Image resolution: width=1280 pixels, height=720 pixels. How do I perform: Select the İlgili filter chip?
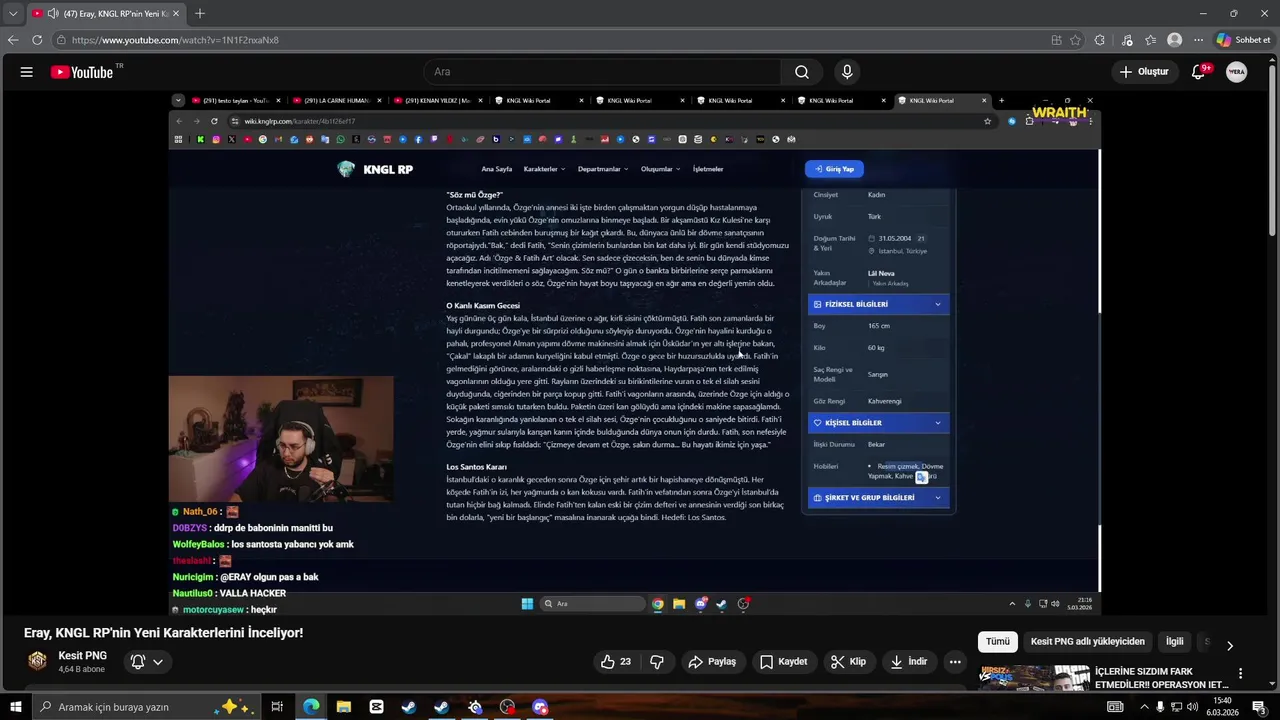(x=1174, y=642)
